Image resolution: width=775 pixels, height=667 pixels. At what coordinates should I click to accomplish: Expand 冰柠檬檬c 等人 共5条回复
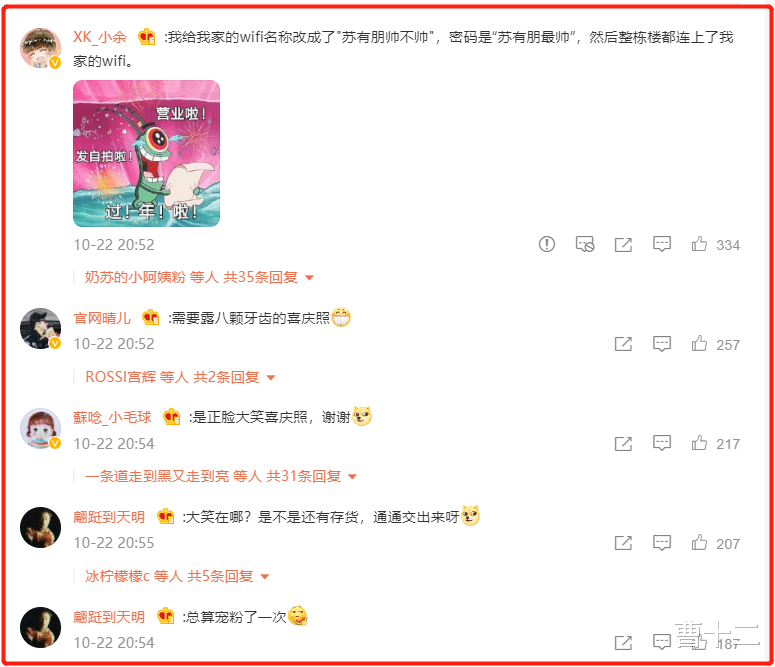[x=177, y=577]
